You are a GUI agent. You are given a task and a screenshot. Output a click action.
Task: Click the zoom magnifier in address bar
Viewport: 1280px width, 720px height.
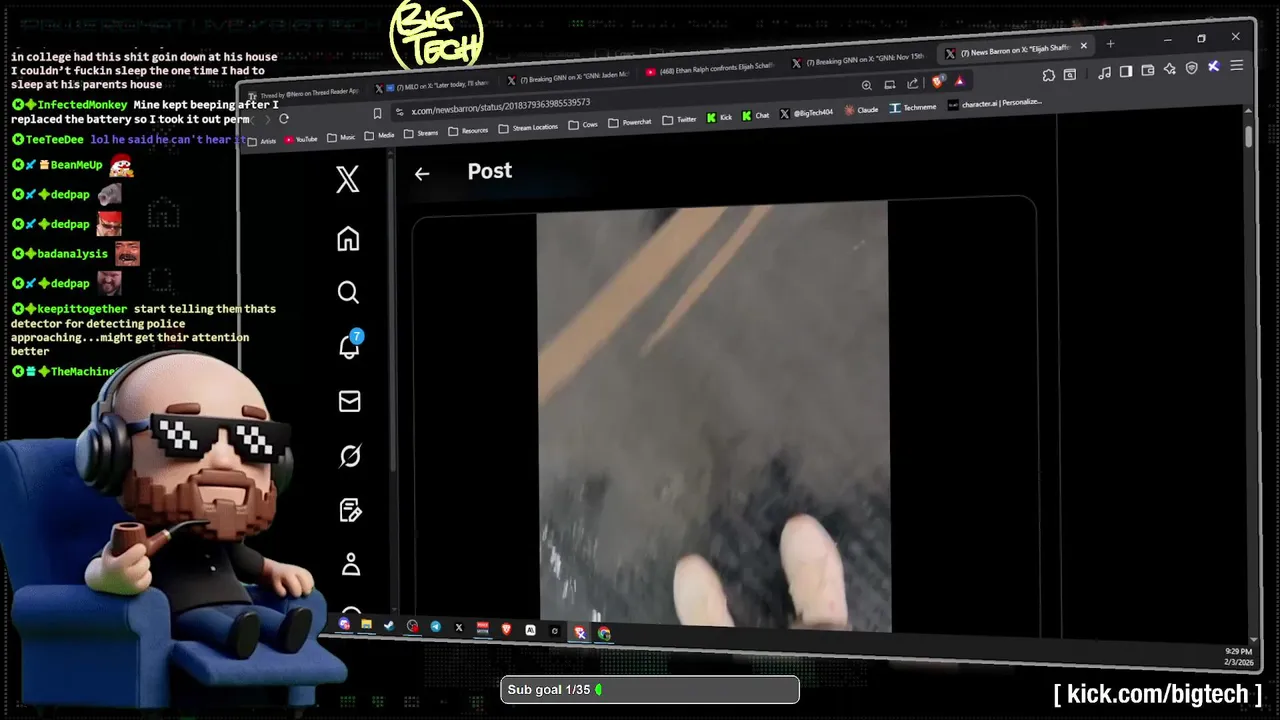point(866,85)
